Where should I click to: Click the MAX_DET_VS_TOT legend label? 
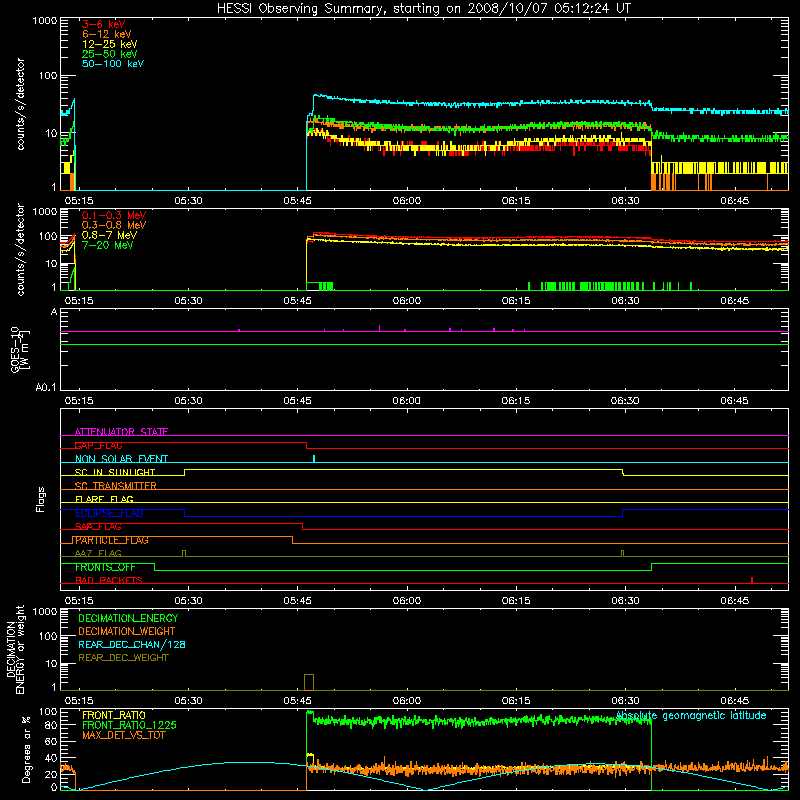coord(124,735)
